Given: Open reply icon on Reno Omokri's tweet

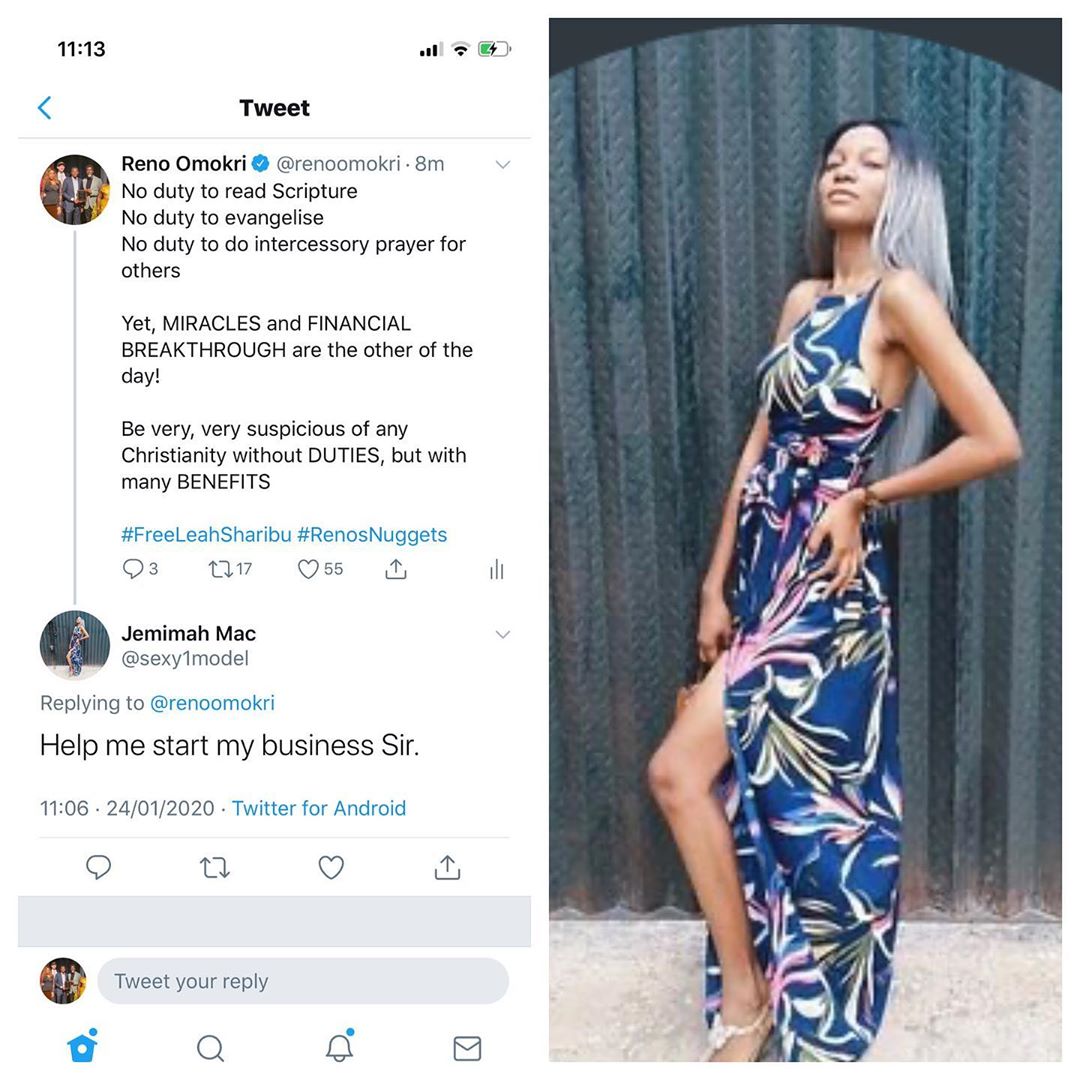Looking at the screenshot, I should click(x=132, y=569).
